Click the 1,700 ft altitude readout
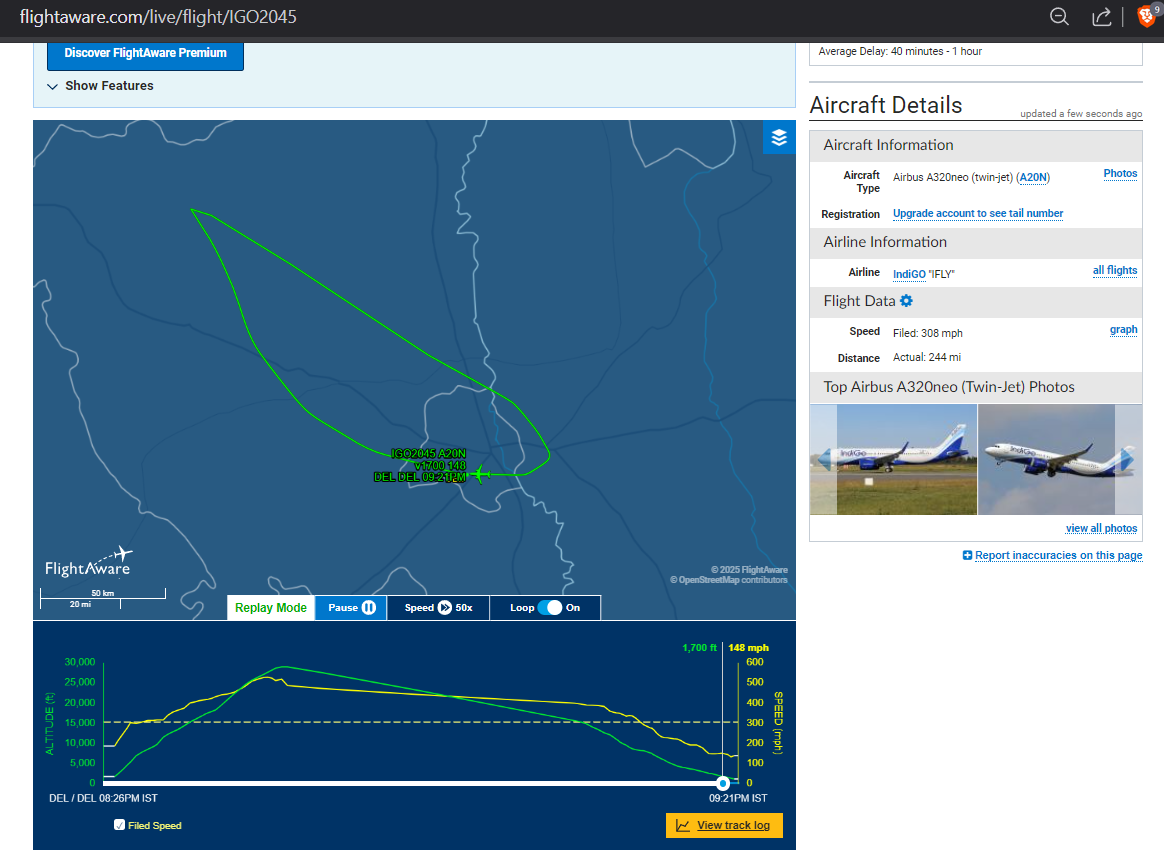 click(x=699, y=648)
